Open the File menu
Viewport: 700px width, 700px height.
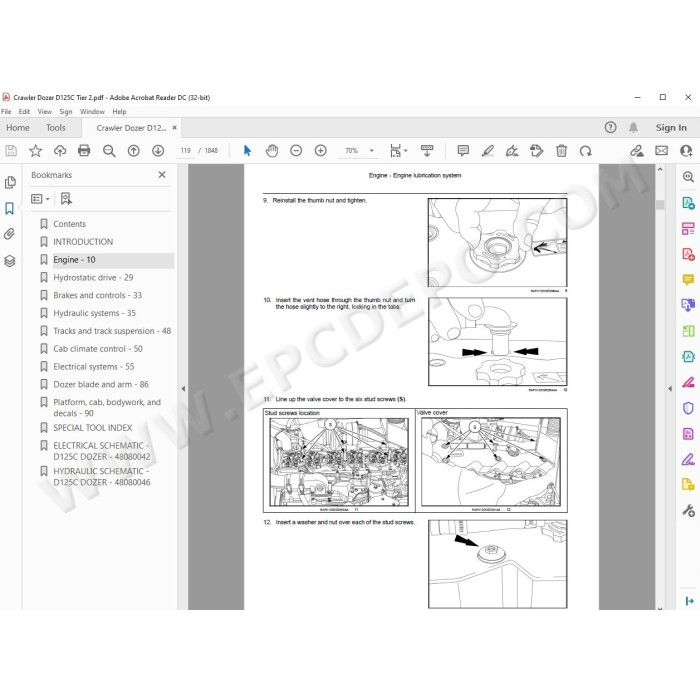pyautogui.click(x=6, y=112)
